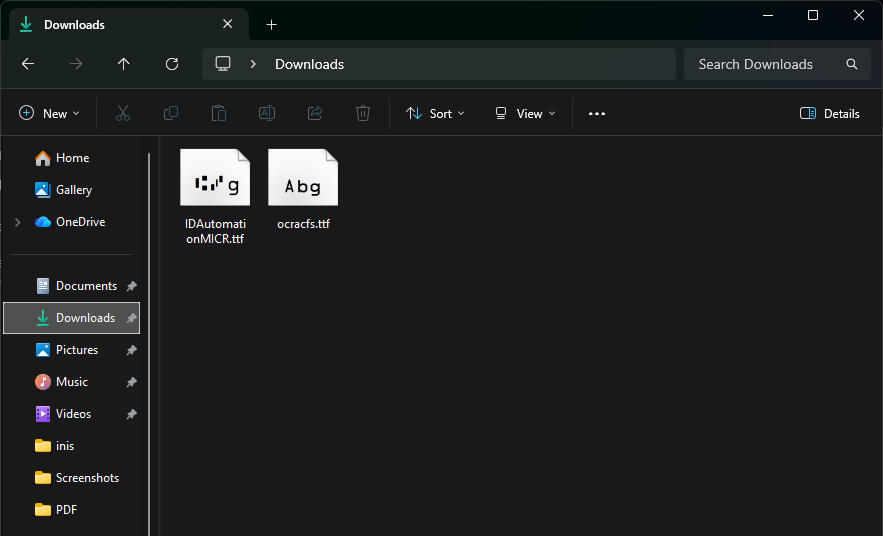Expand the OneDrive tree node
883x536 pixels.
tap(17, 222)
